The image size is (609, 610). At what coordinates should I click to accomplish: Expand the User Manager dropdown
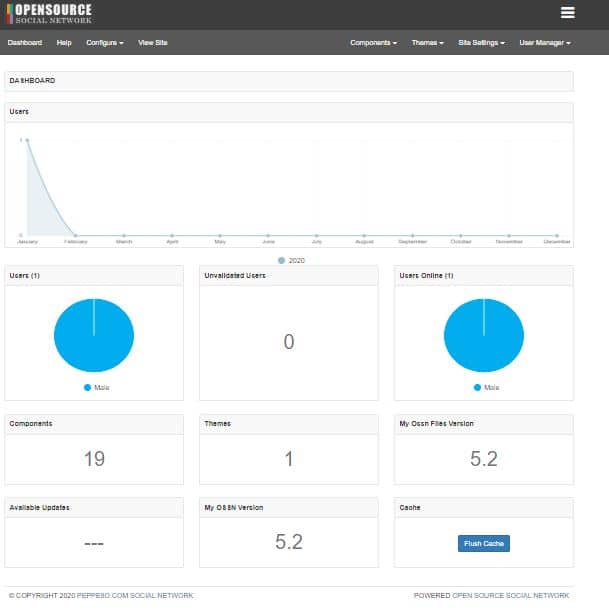coord(544,43)
